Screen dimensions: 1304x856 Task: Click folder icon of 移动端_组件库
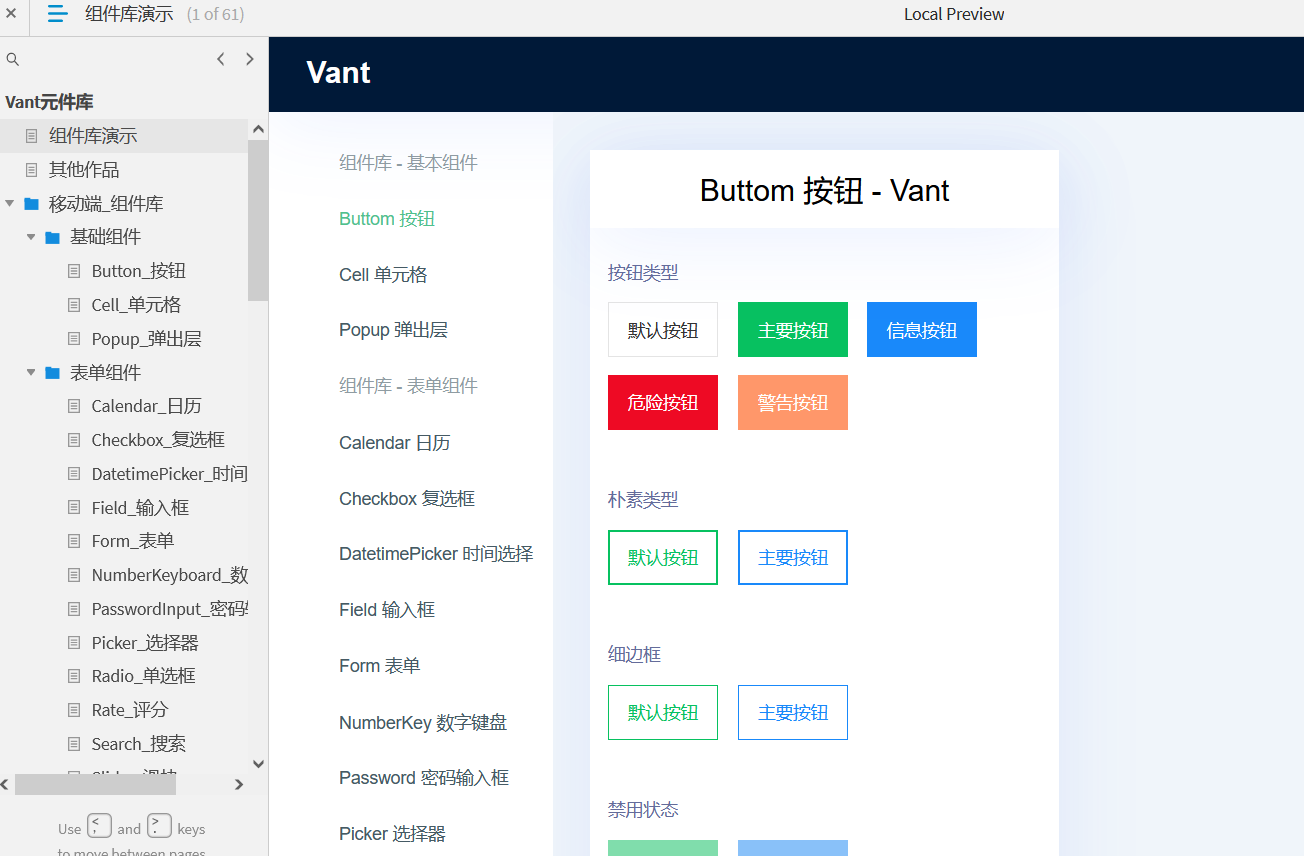pyautogui.click(x=32, y=204)
